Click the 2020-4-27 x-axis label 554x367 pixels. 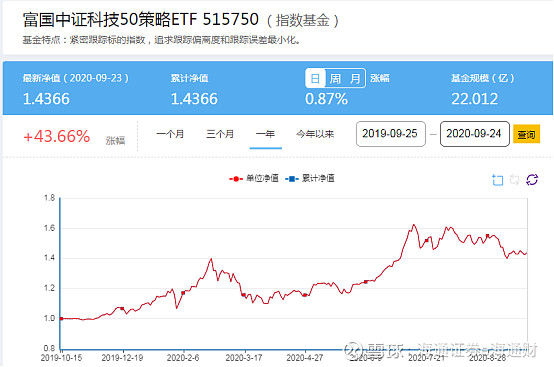305,358
